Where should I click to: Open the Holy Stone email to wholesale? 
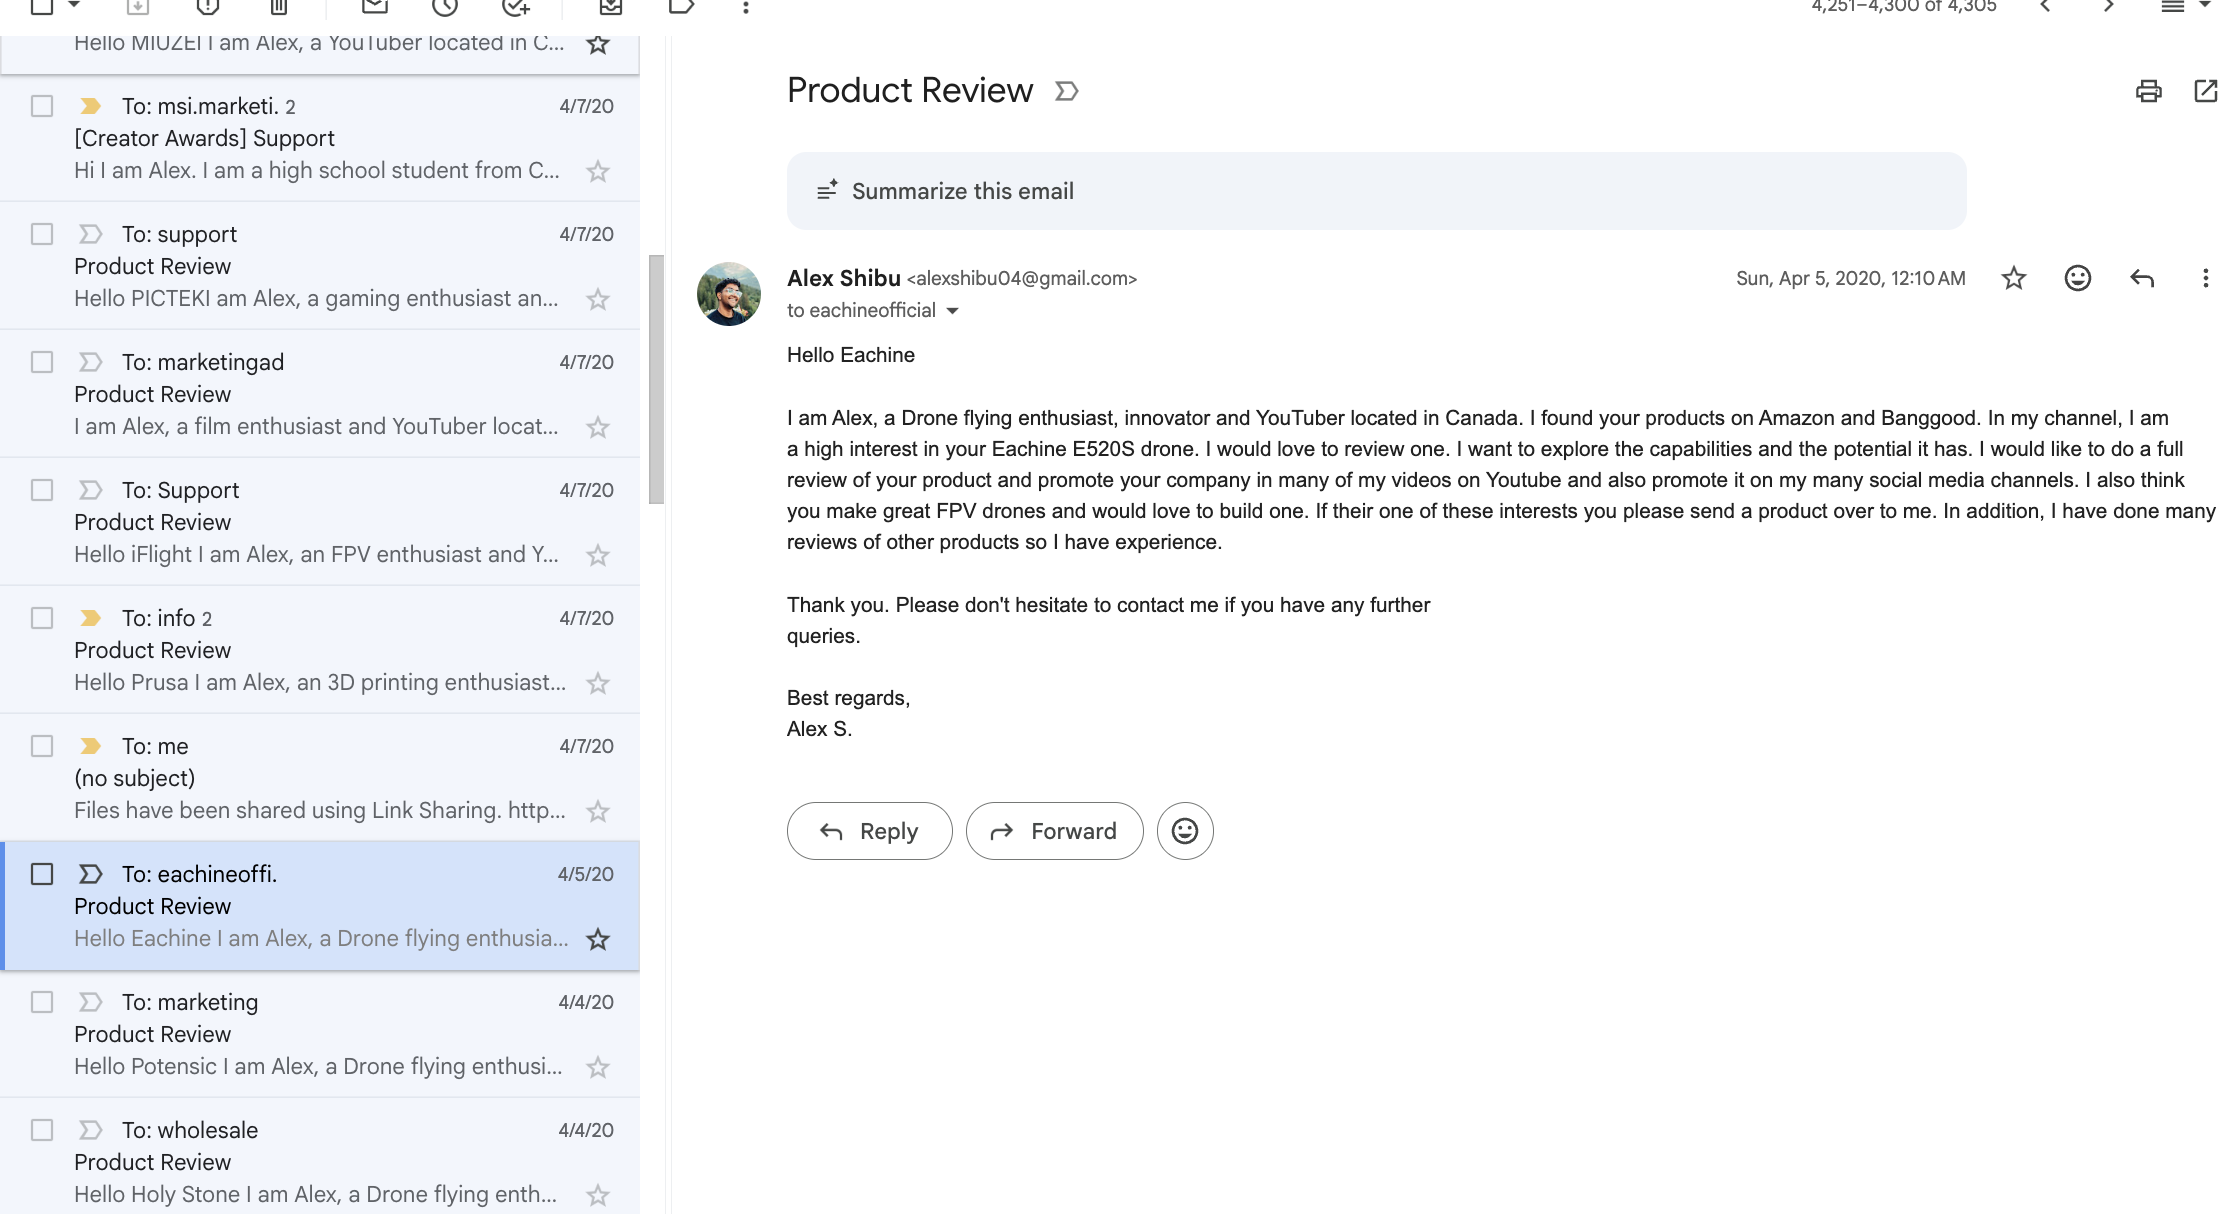[320, 1160]
